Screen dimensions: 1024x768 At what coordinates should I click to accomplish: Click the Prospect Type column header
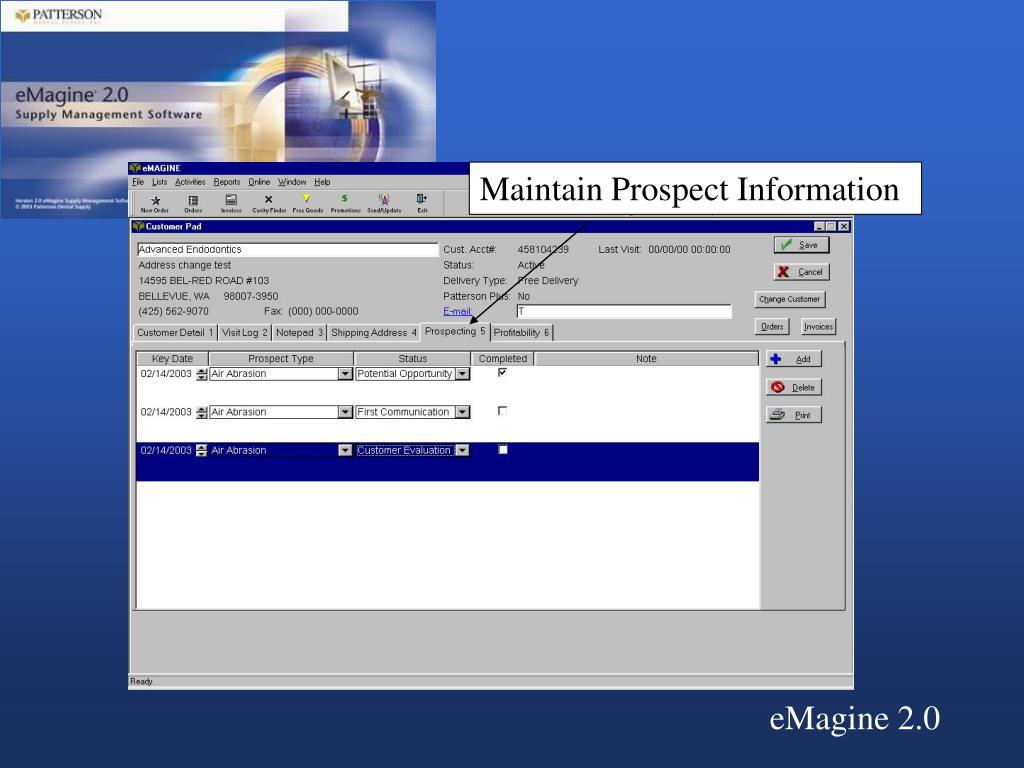281,359
